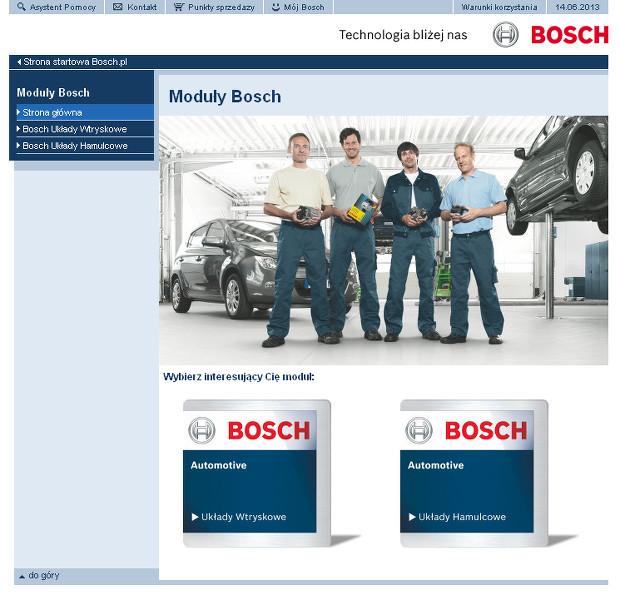The image size is (620, 595).
Task: Click the red BOSCH logo on the Wtryskowe tile
Action: point(269,431)
